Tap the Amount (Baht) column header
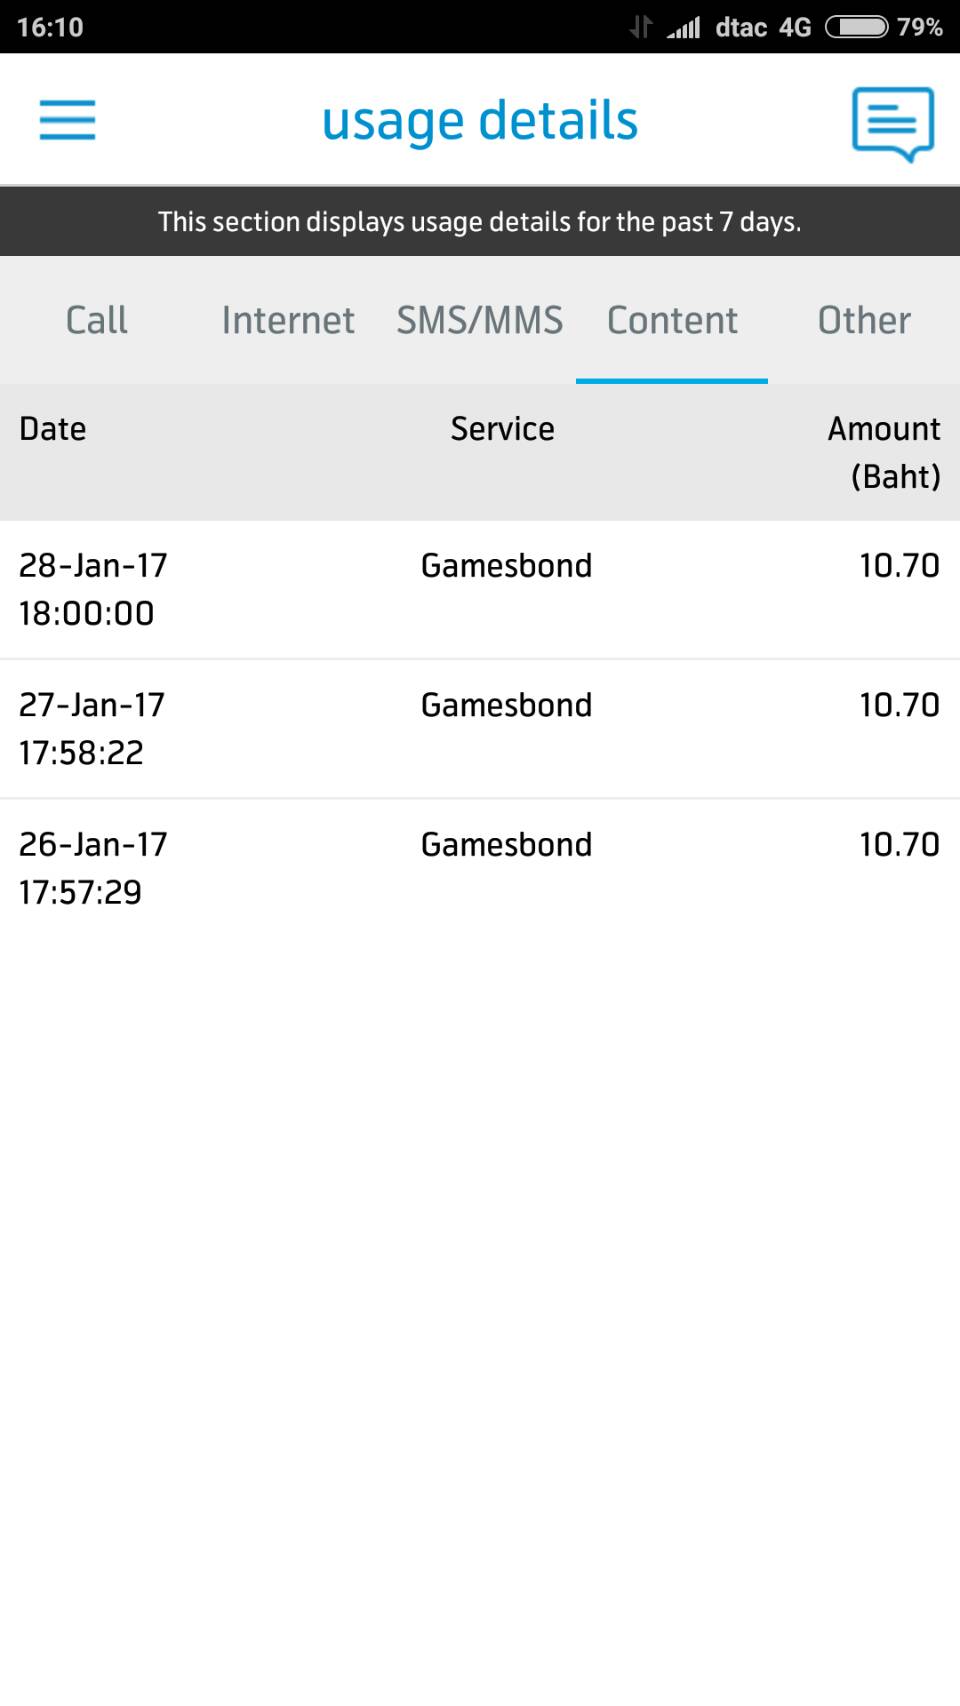This screenshot has height=1706, width=960. click(x=885, y=452)
